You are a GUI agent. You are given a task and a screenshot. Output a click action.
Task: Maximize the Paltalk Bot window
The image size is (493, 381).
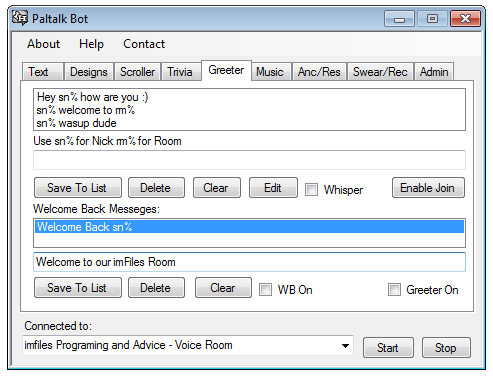(x=432, y=19)
